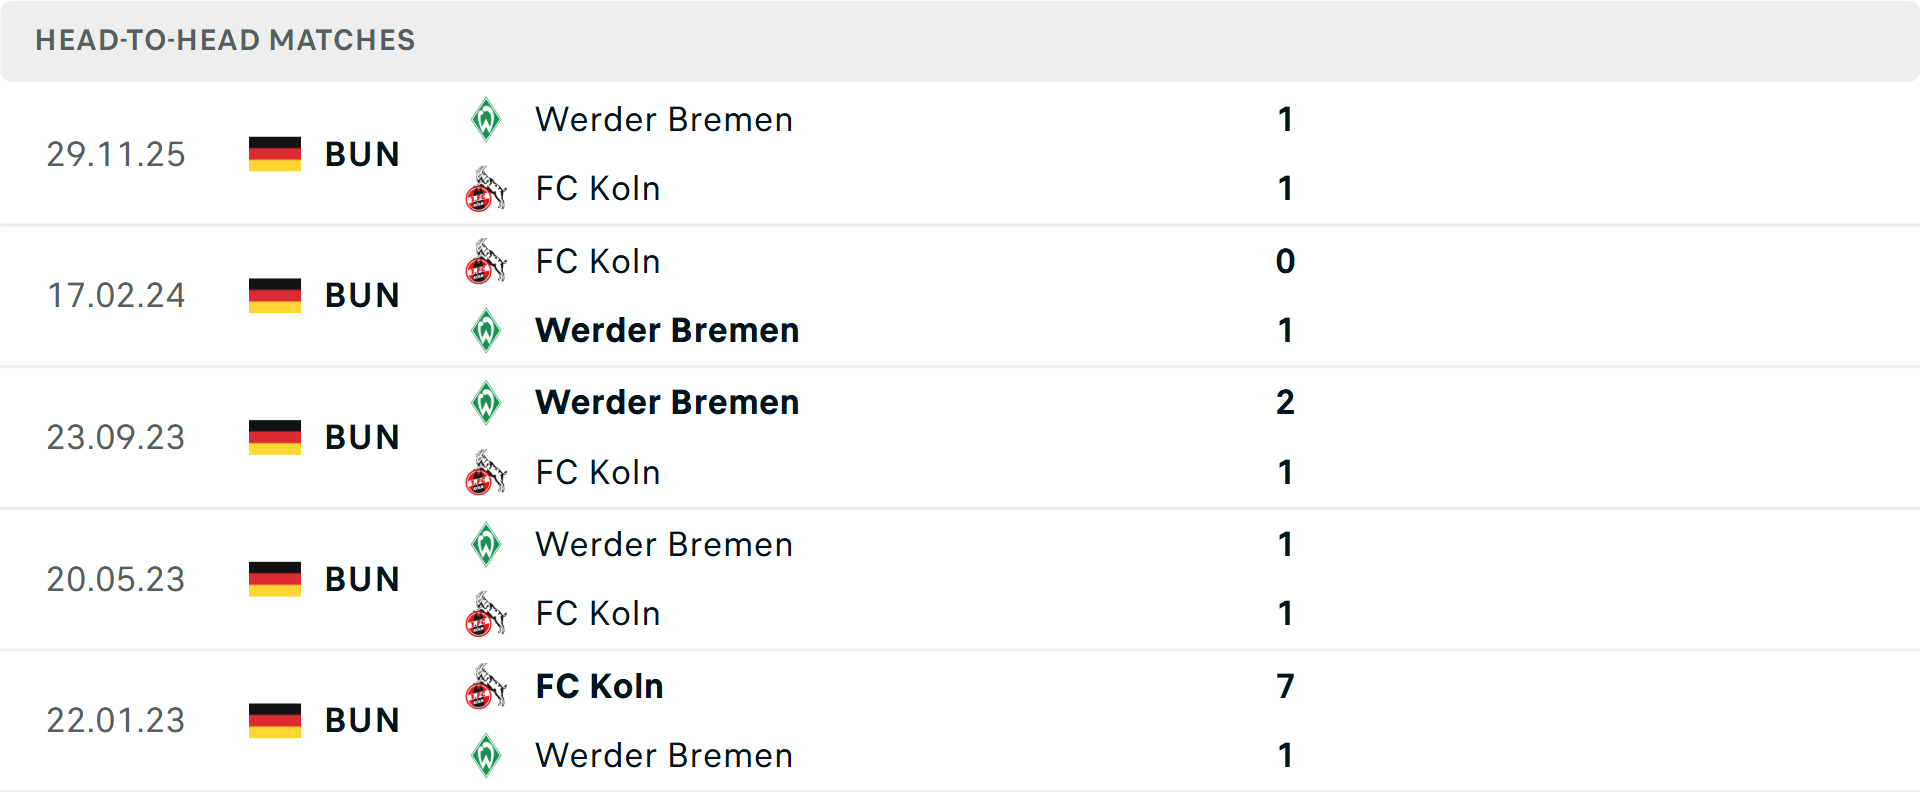This screenshot has width=1920, height=792.
Task: Click the Werder Bremen club crest in the 29.11.25 match
Action: [x=486, y=119]
